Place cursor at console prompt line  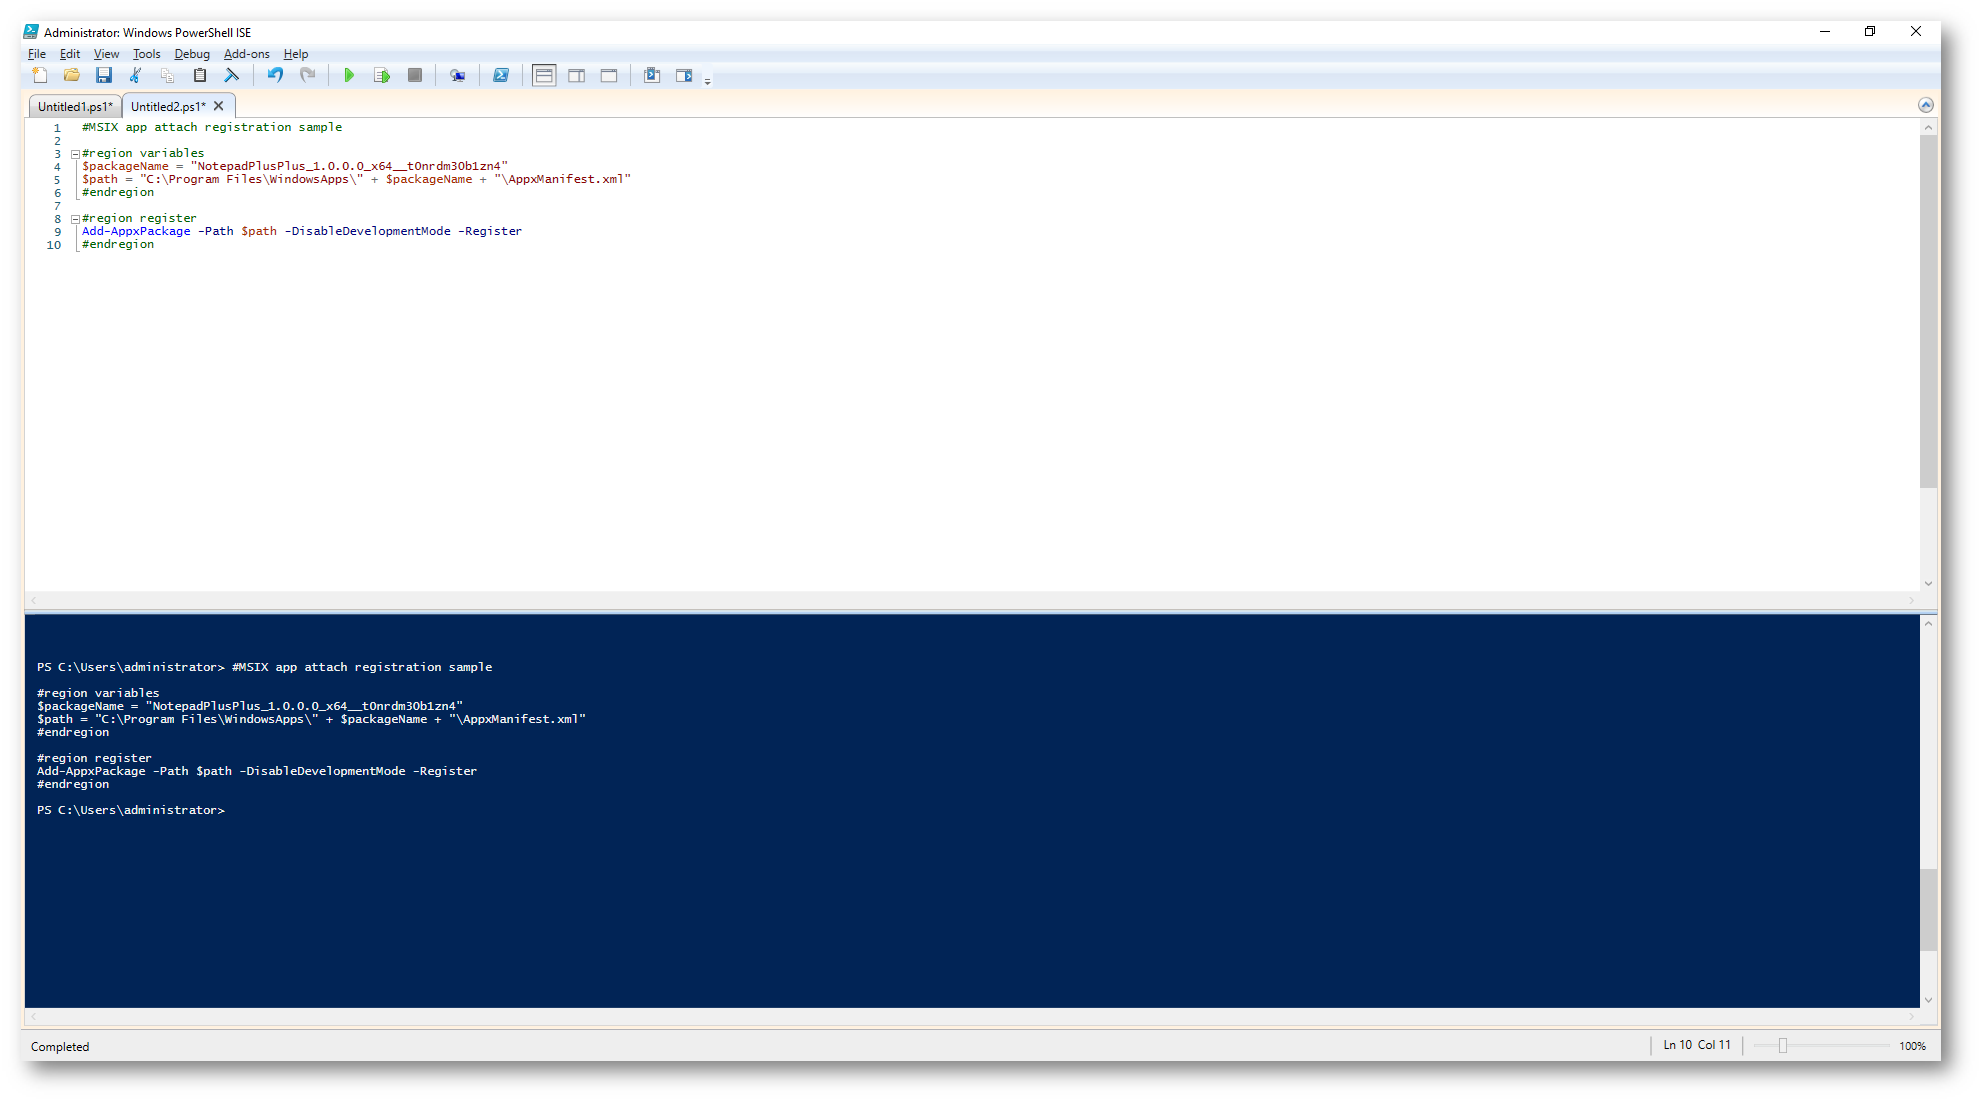click(131, 810)
